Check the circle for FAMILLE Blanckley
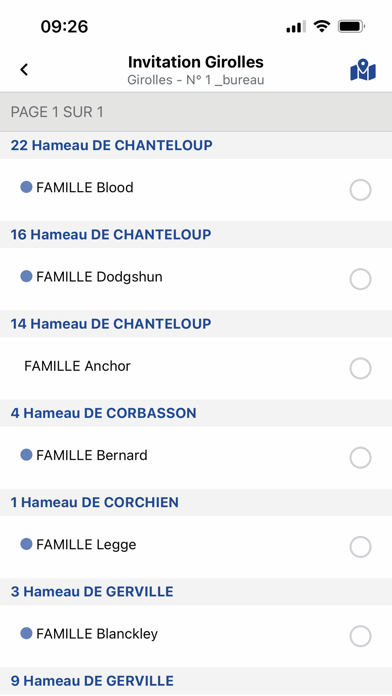The width and height of the screenshot is (392, 696). [x=360, y=636]
